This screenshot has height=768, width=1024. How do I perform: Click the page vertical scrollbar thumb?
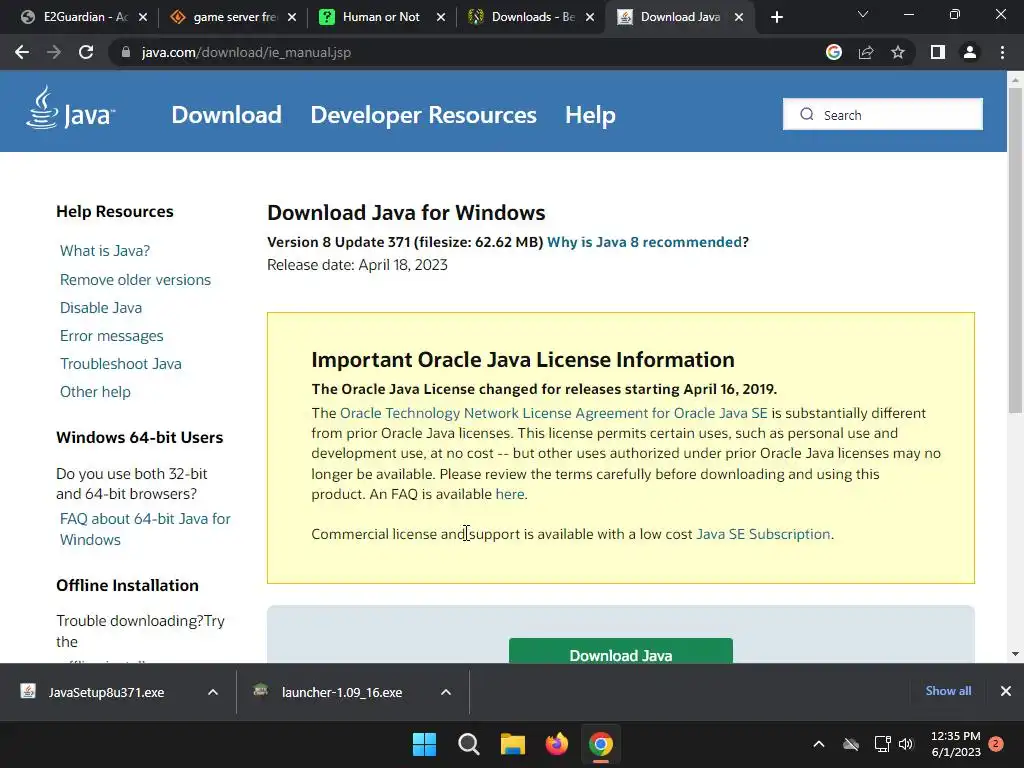pos(1015,250)
